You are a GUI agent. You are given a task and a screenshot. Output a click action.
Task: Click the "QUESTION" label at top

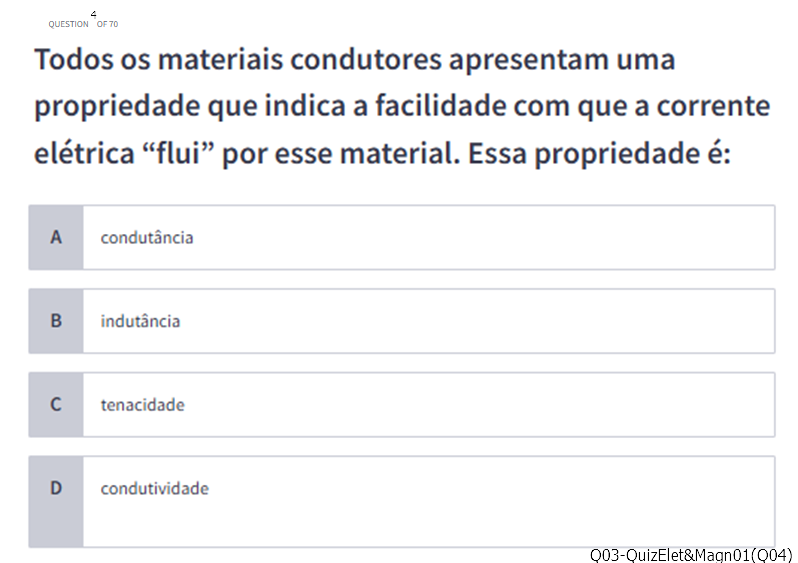pos(68,24)
